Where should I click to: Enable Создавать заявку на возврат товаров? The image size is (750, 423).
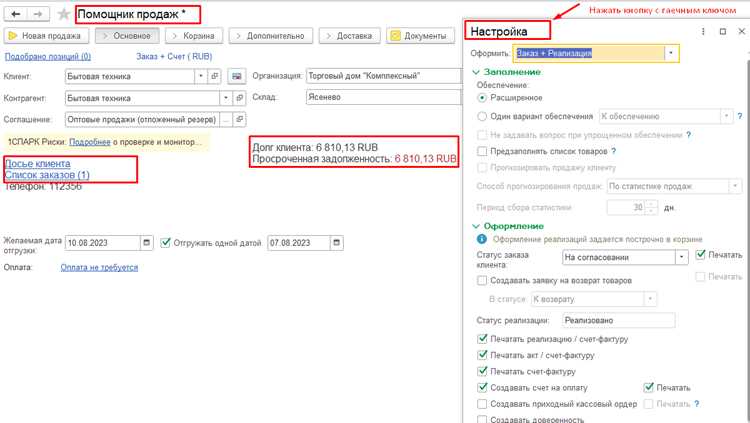(x=482, y=280)
